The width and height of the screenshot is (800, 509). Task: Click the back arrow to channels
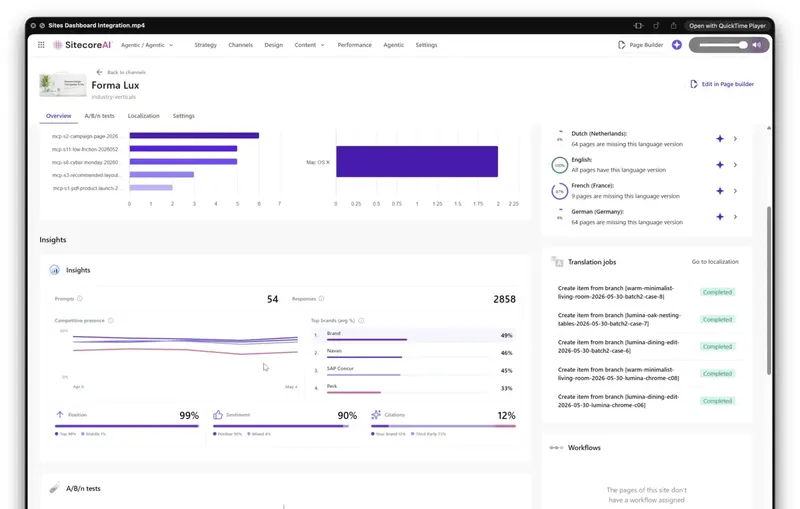pos(99,72)
